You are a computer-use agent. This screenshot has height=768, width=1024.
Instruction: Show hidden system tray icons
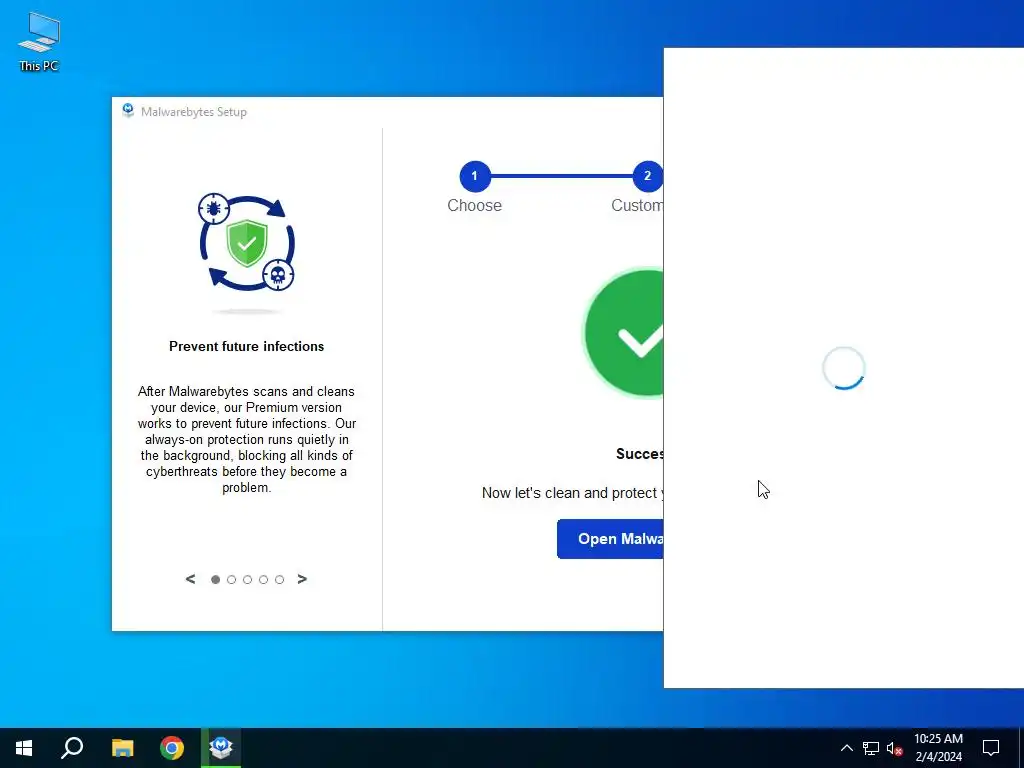tap(846, 748)
